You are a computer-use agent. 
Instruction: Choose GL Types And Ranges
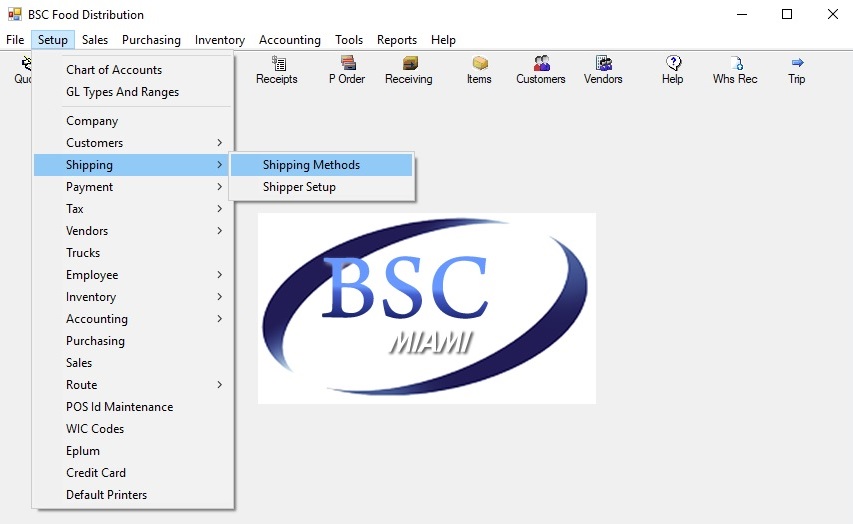pos(133,92)
